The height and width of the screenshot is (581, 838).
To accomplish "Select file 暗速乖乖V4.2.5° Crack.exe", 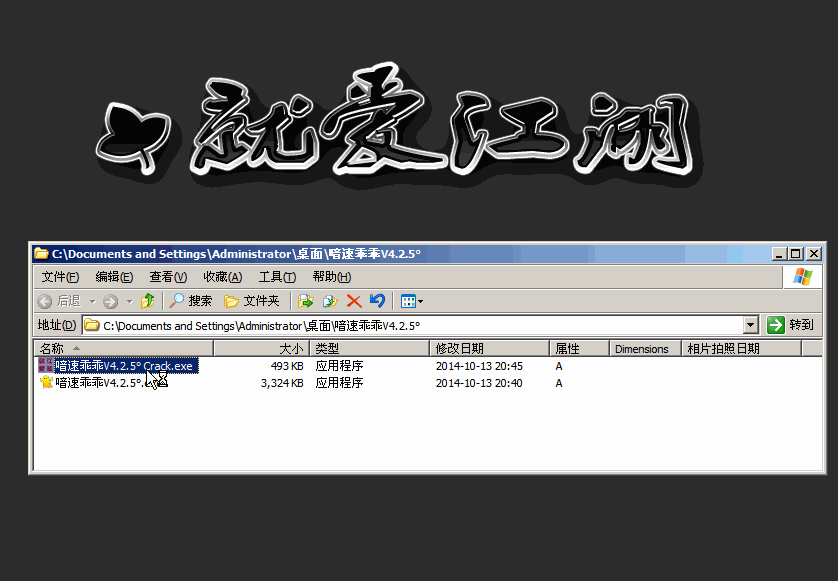I will click(x=127, y=366).
